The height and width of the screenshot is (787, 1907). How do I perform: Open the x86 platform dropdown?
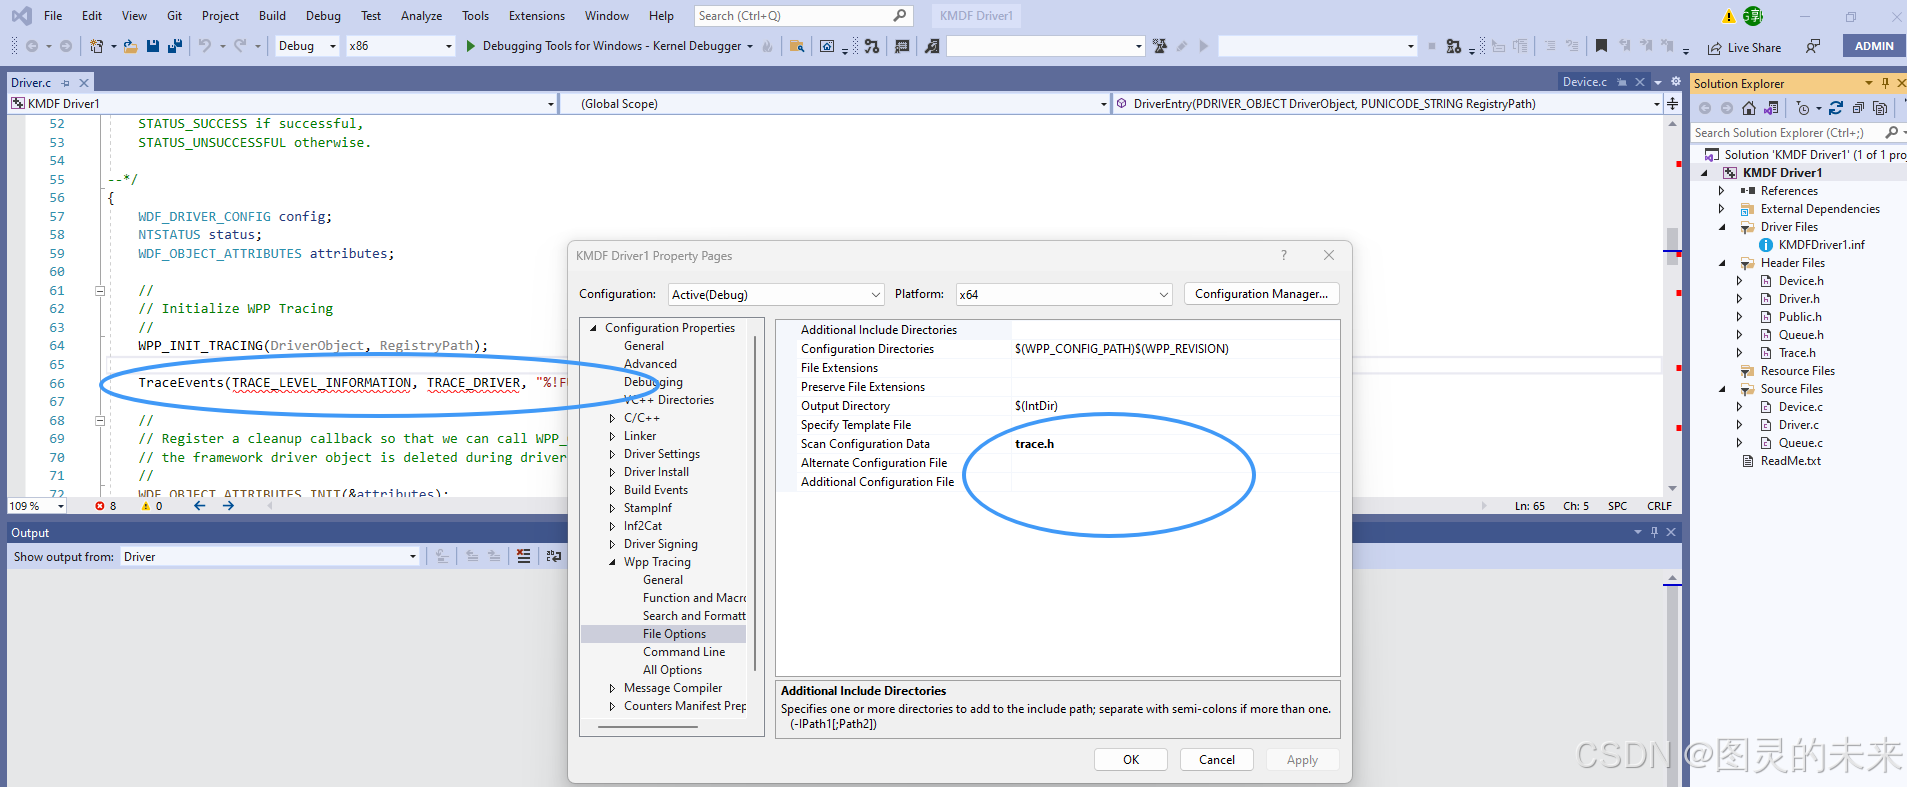tap(400, 46)
